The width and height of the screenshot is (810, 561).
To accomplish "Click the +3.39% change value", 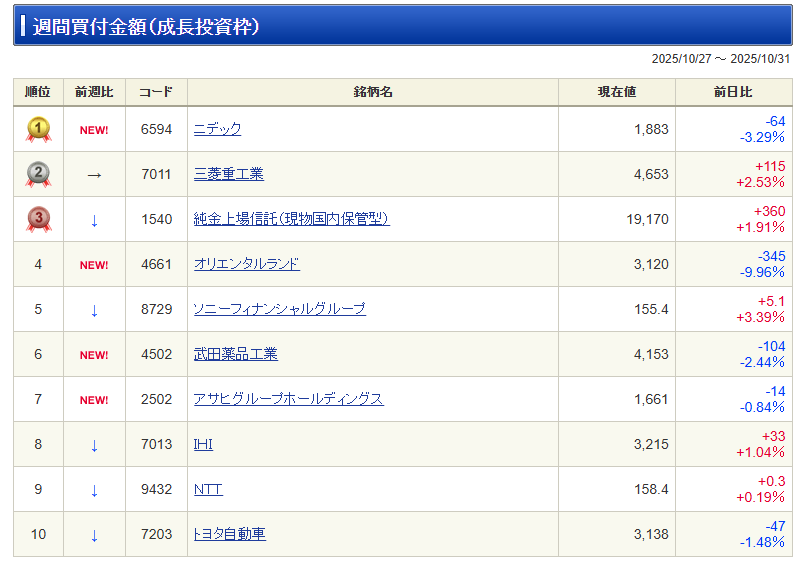I will [760, 317].
